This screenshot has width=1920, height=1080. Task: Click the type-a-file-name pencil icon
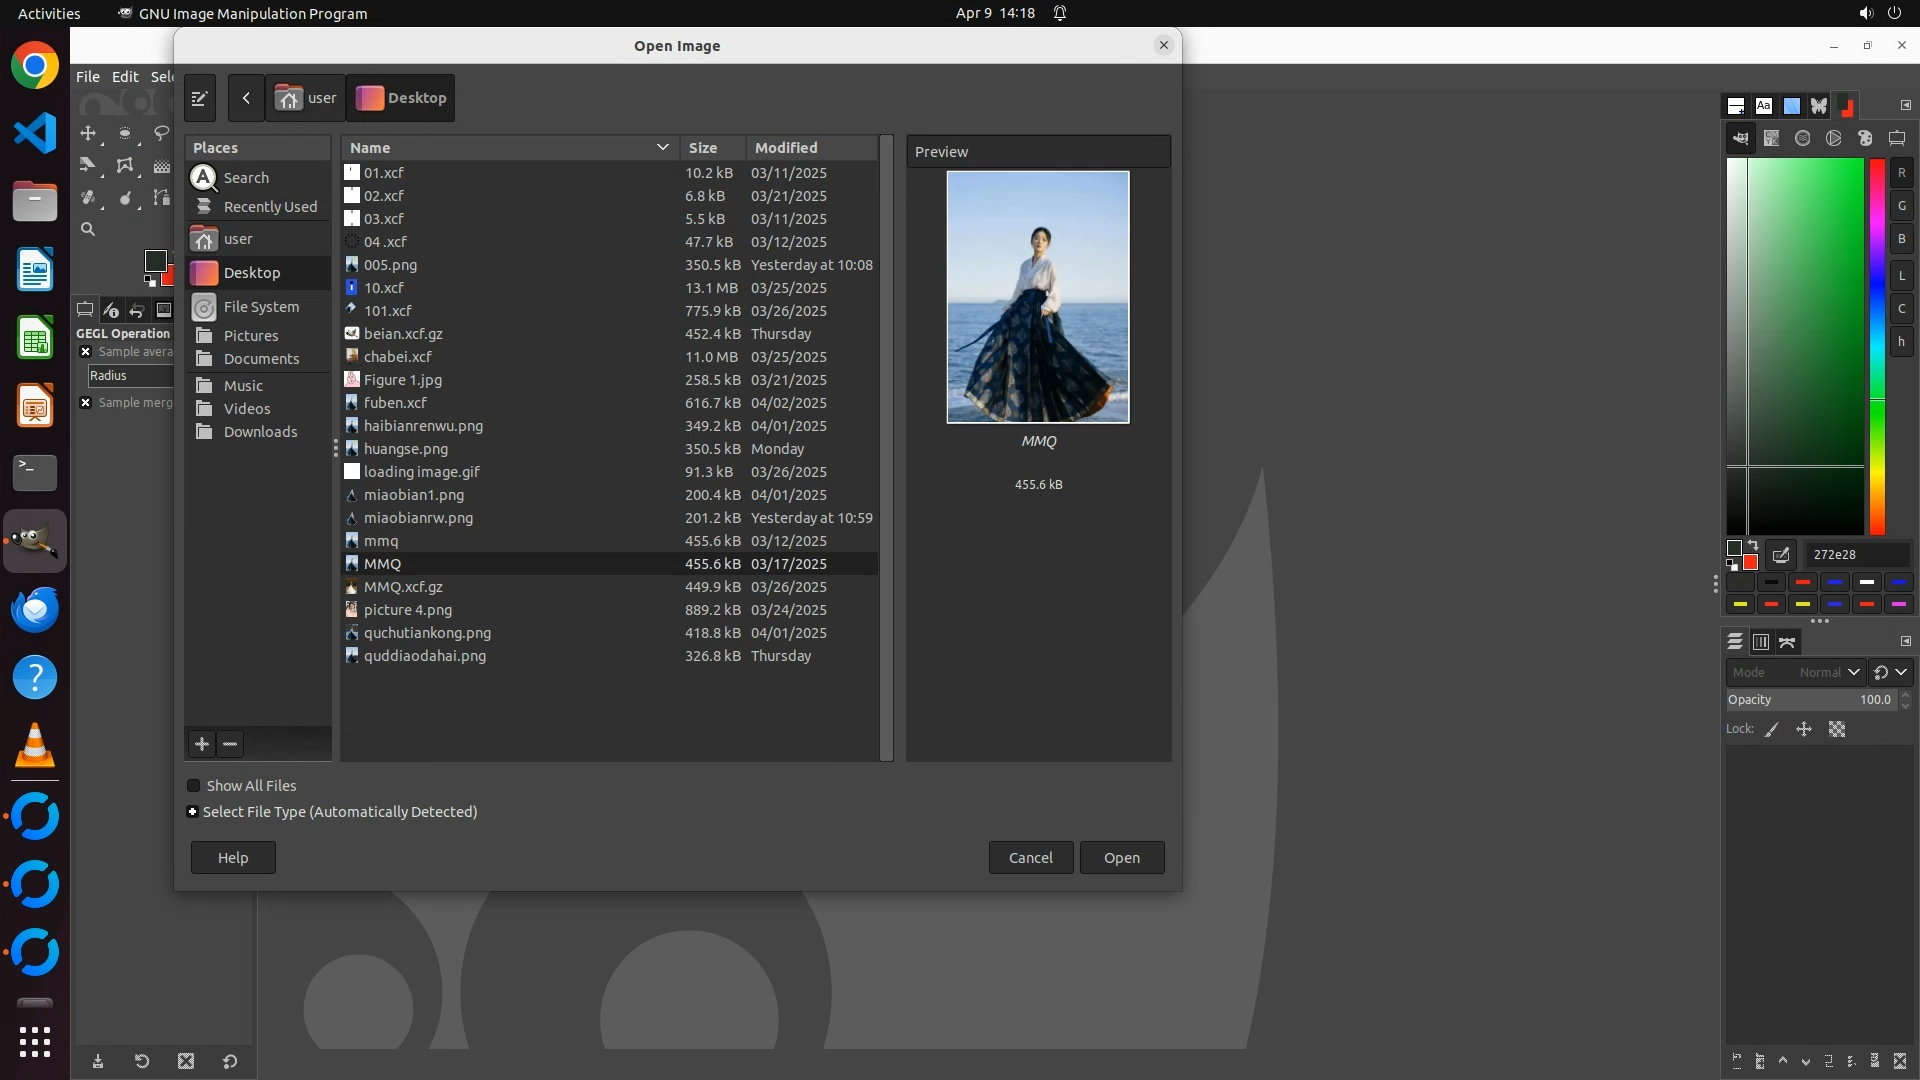(x=199, y=98)
